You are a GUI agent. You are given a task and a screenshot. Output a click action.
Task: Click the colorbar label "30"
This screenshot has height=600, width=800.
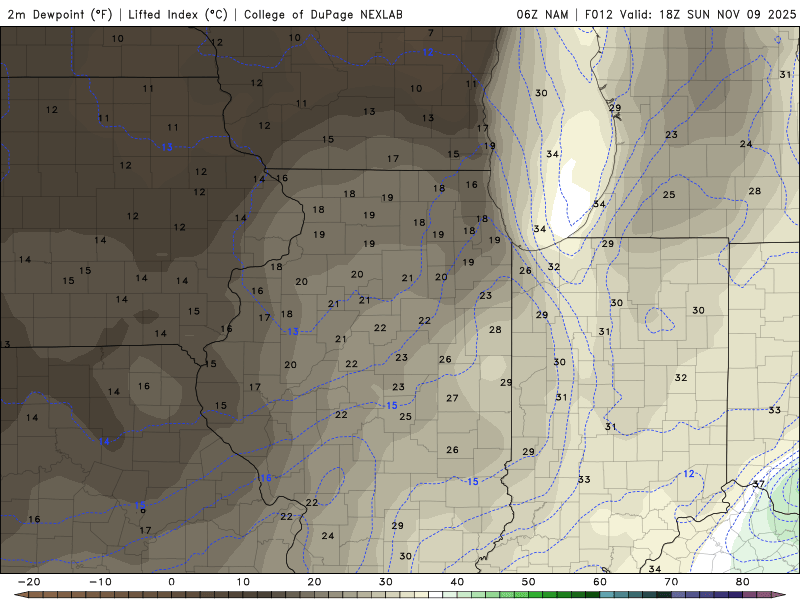[x=386, y=582]
